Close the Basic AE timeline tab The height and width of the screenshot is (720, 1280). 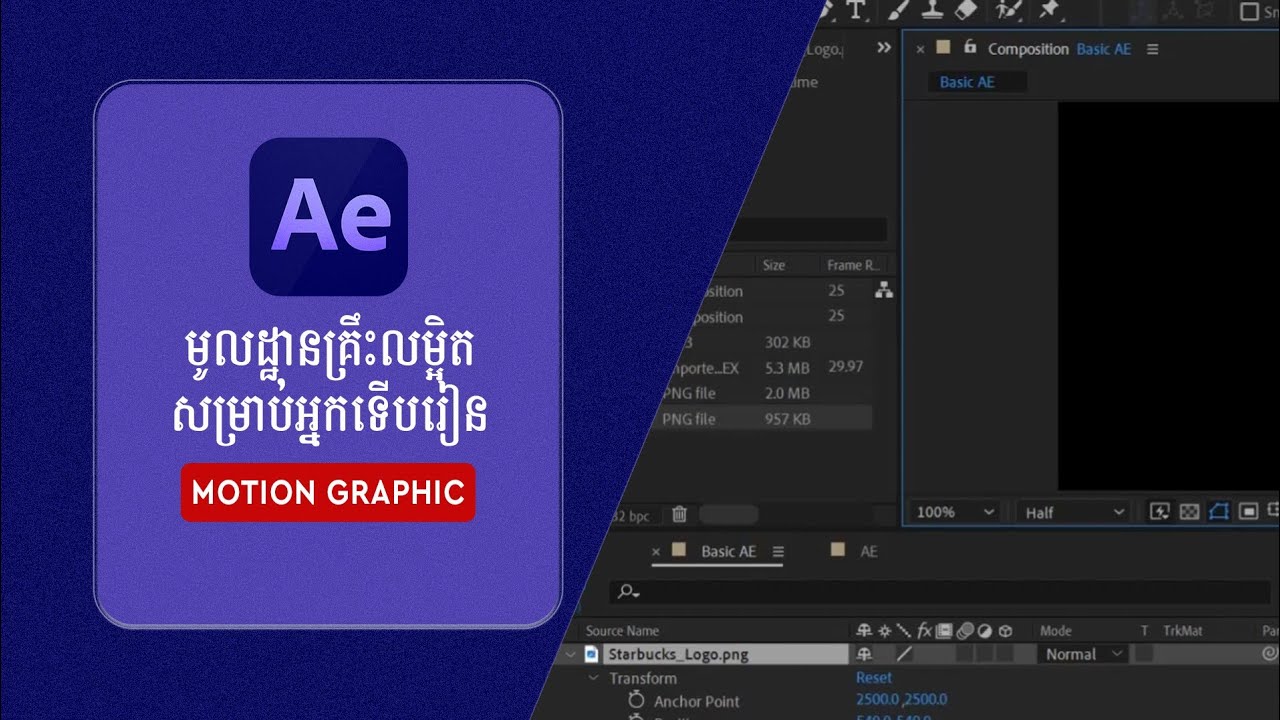coord(656,551)
